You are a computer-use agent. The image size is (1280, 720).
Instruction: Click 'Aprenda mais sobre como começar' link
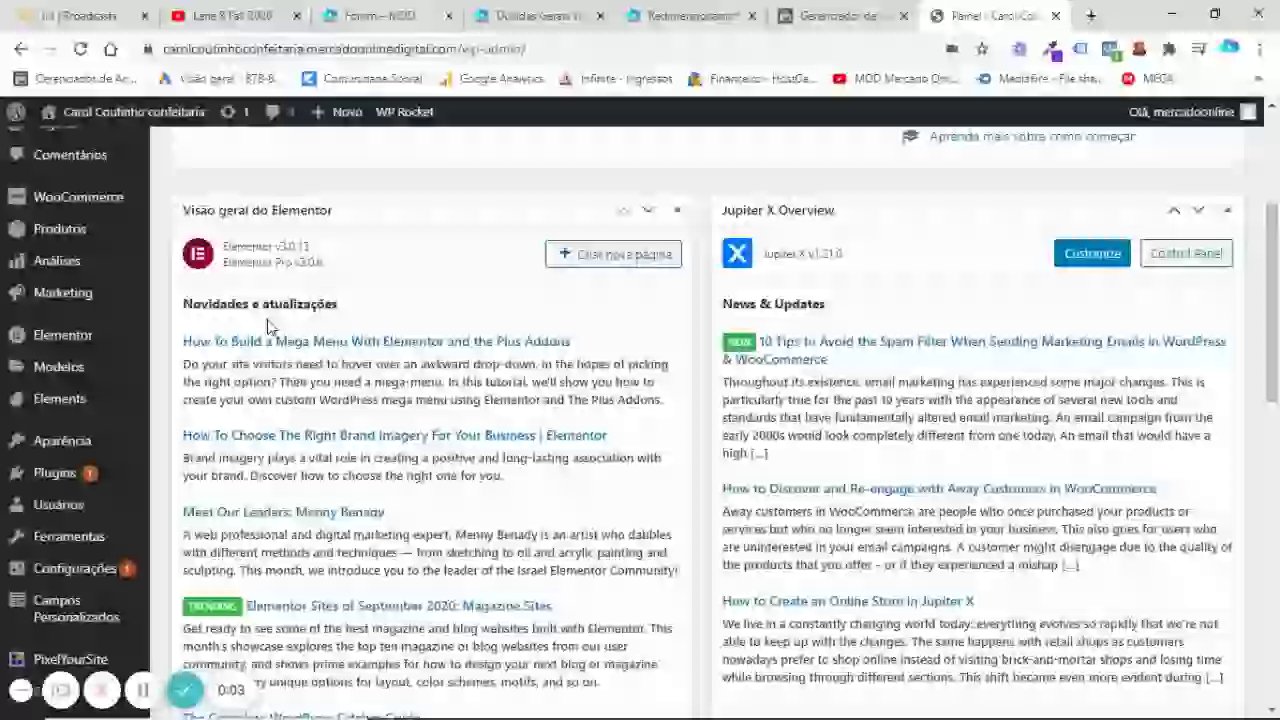1032,136
